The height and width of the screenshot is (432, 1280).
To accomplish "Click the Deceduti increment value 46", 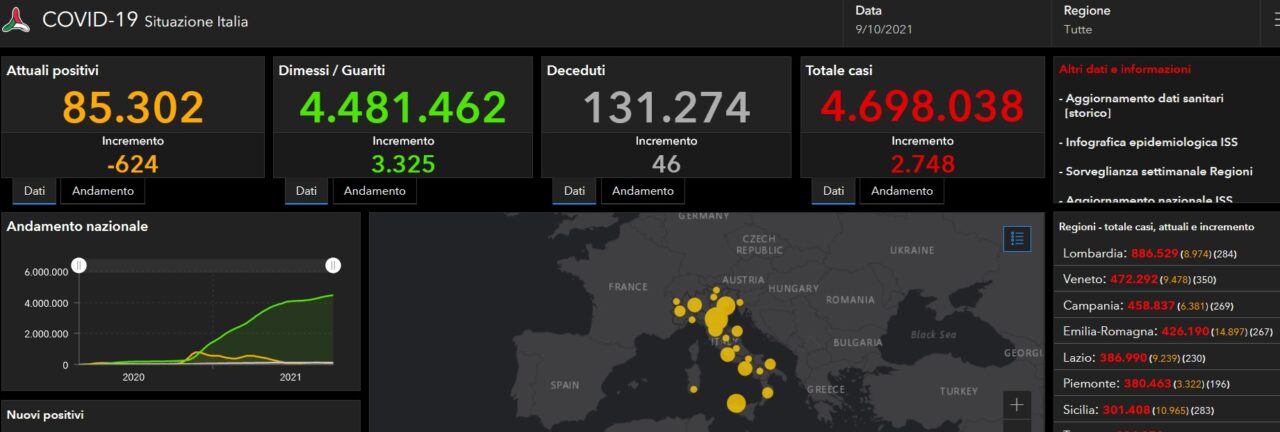I will tap(666, 164).
